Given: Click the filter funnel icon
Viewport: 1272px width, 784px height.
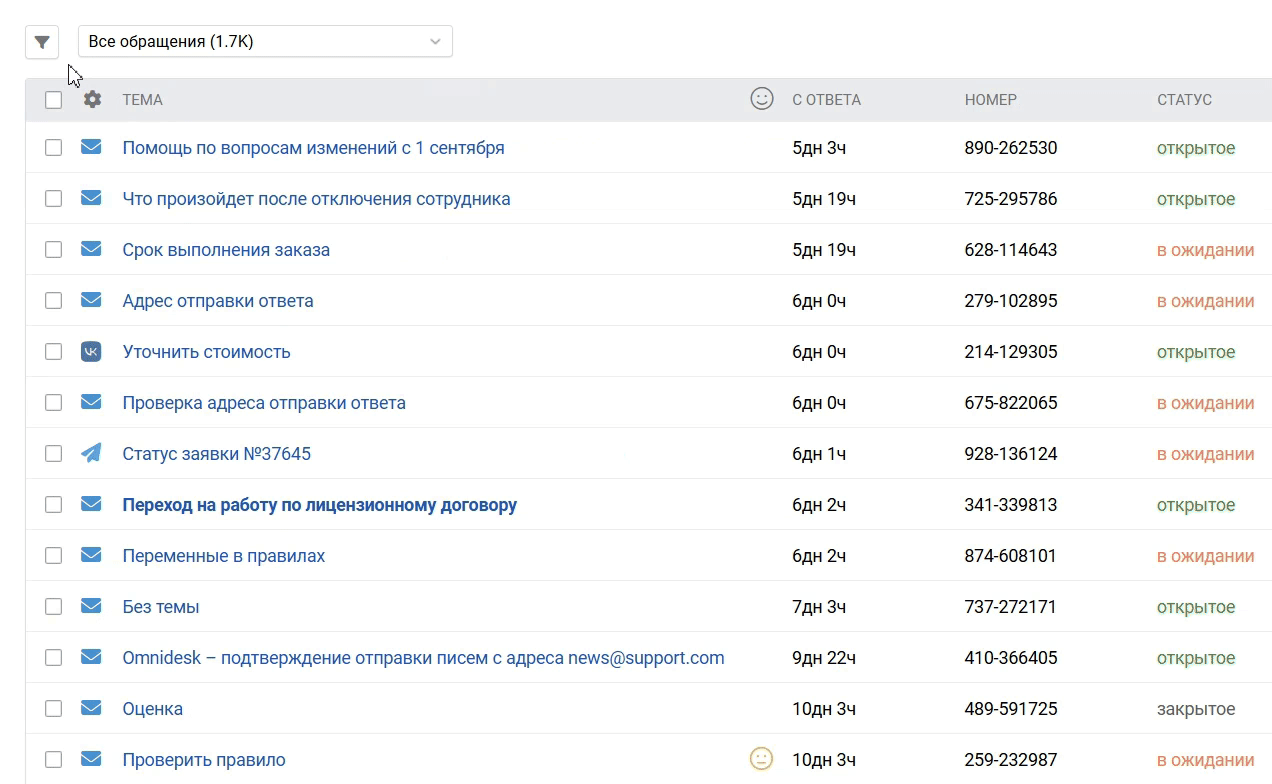Looking at the screenshot, I should 42,42.
